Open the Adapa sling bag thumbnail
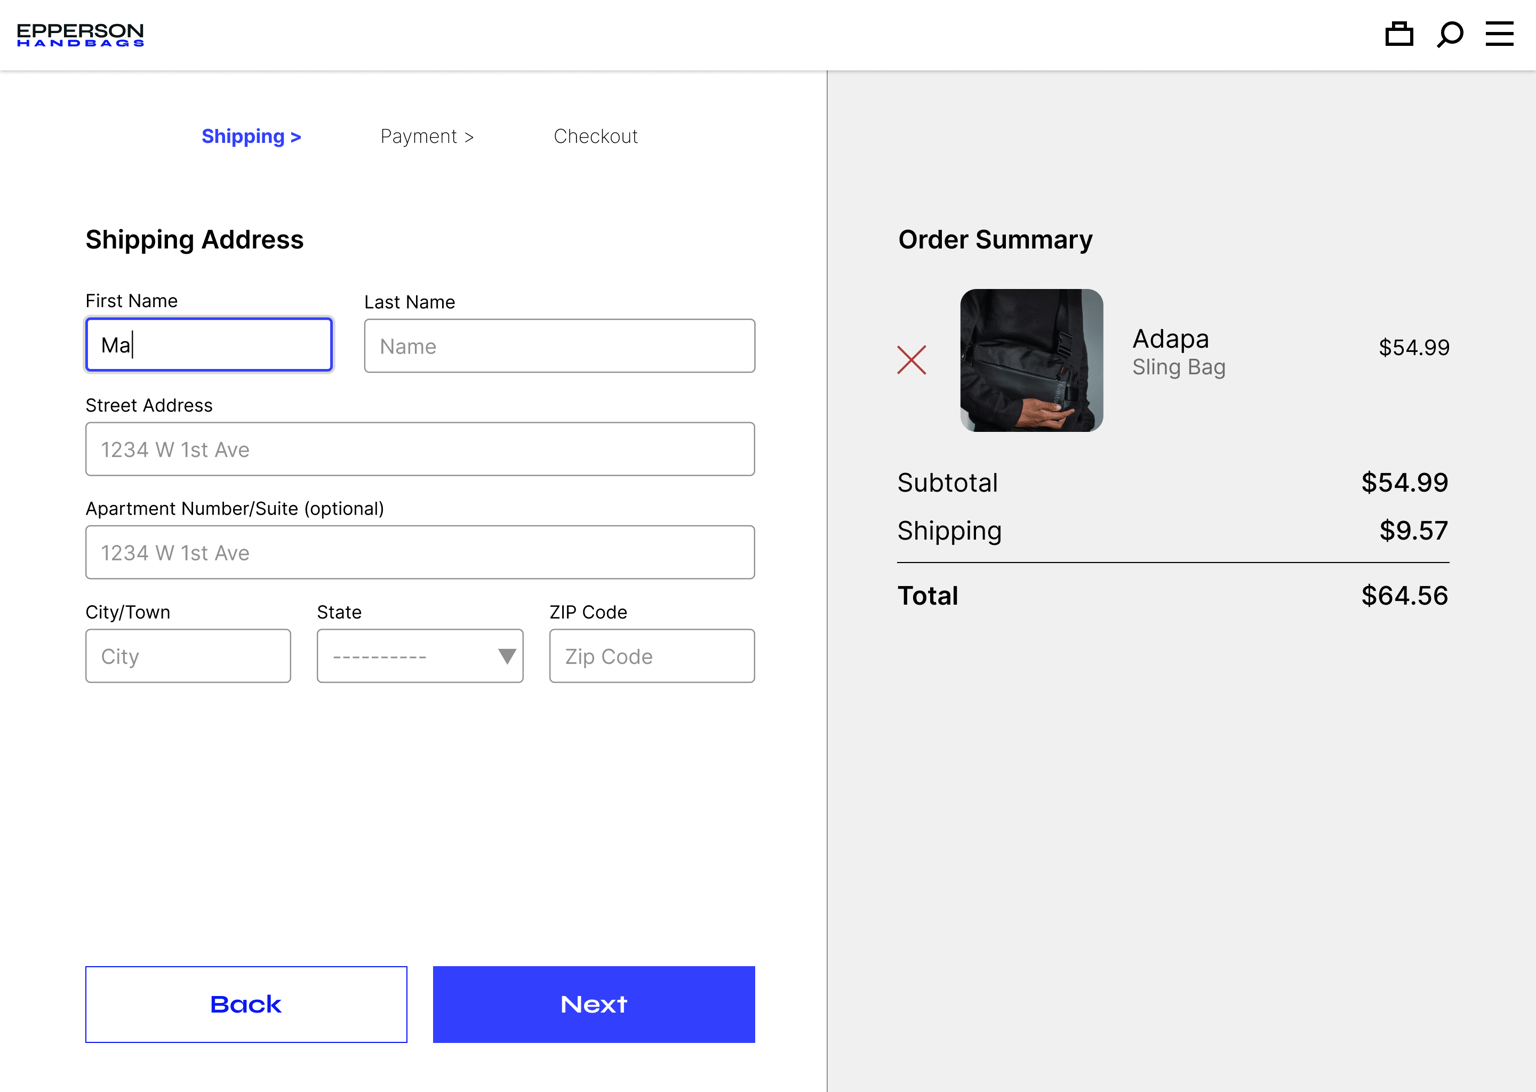Image resolution: width=1536 pixels, height=1092 pixels. (1031, 360)
